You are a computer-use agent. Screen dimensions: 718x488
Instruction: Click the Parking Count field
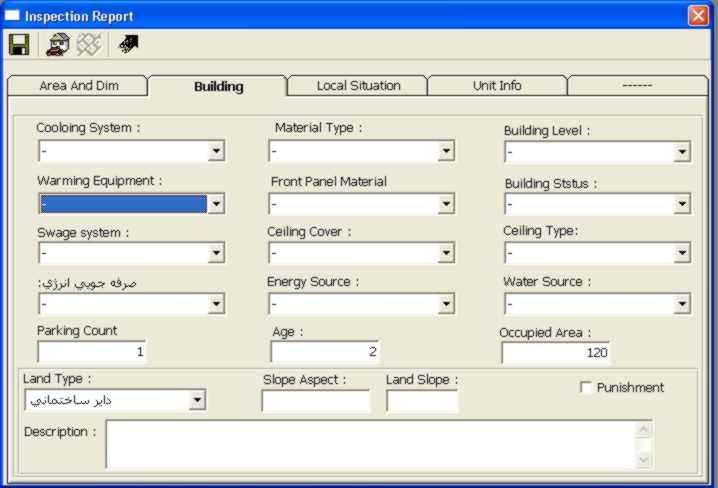(x=92, y=352)
